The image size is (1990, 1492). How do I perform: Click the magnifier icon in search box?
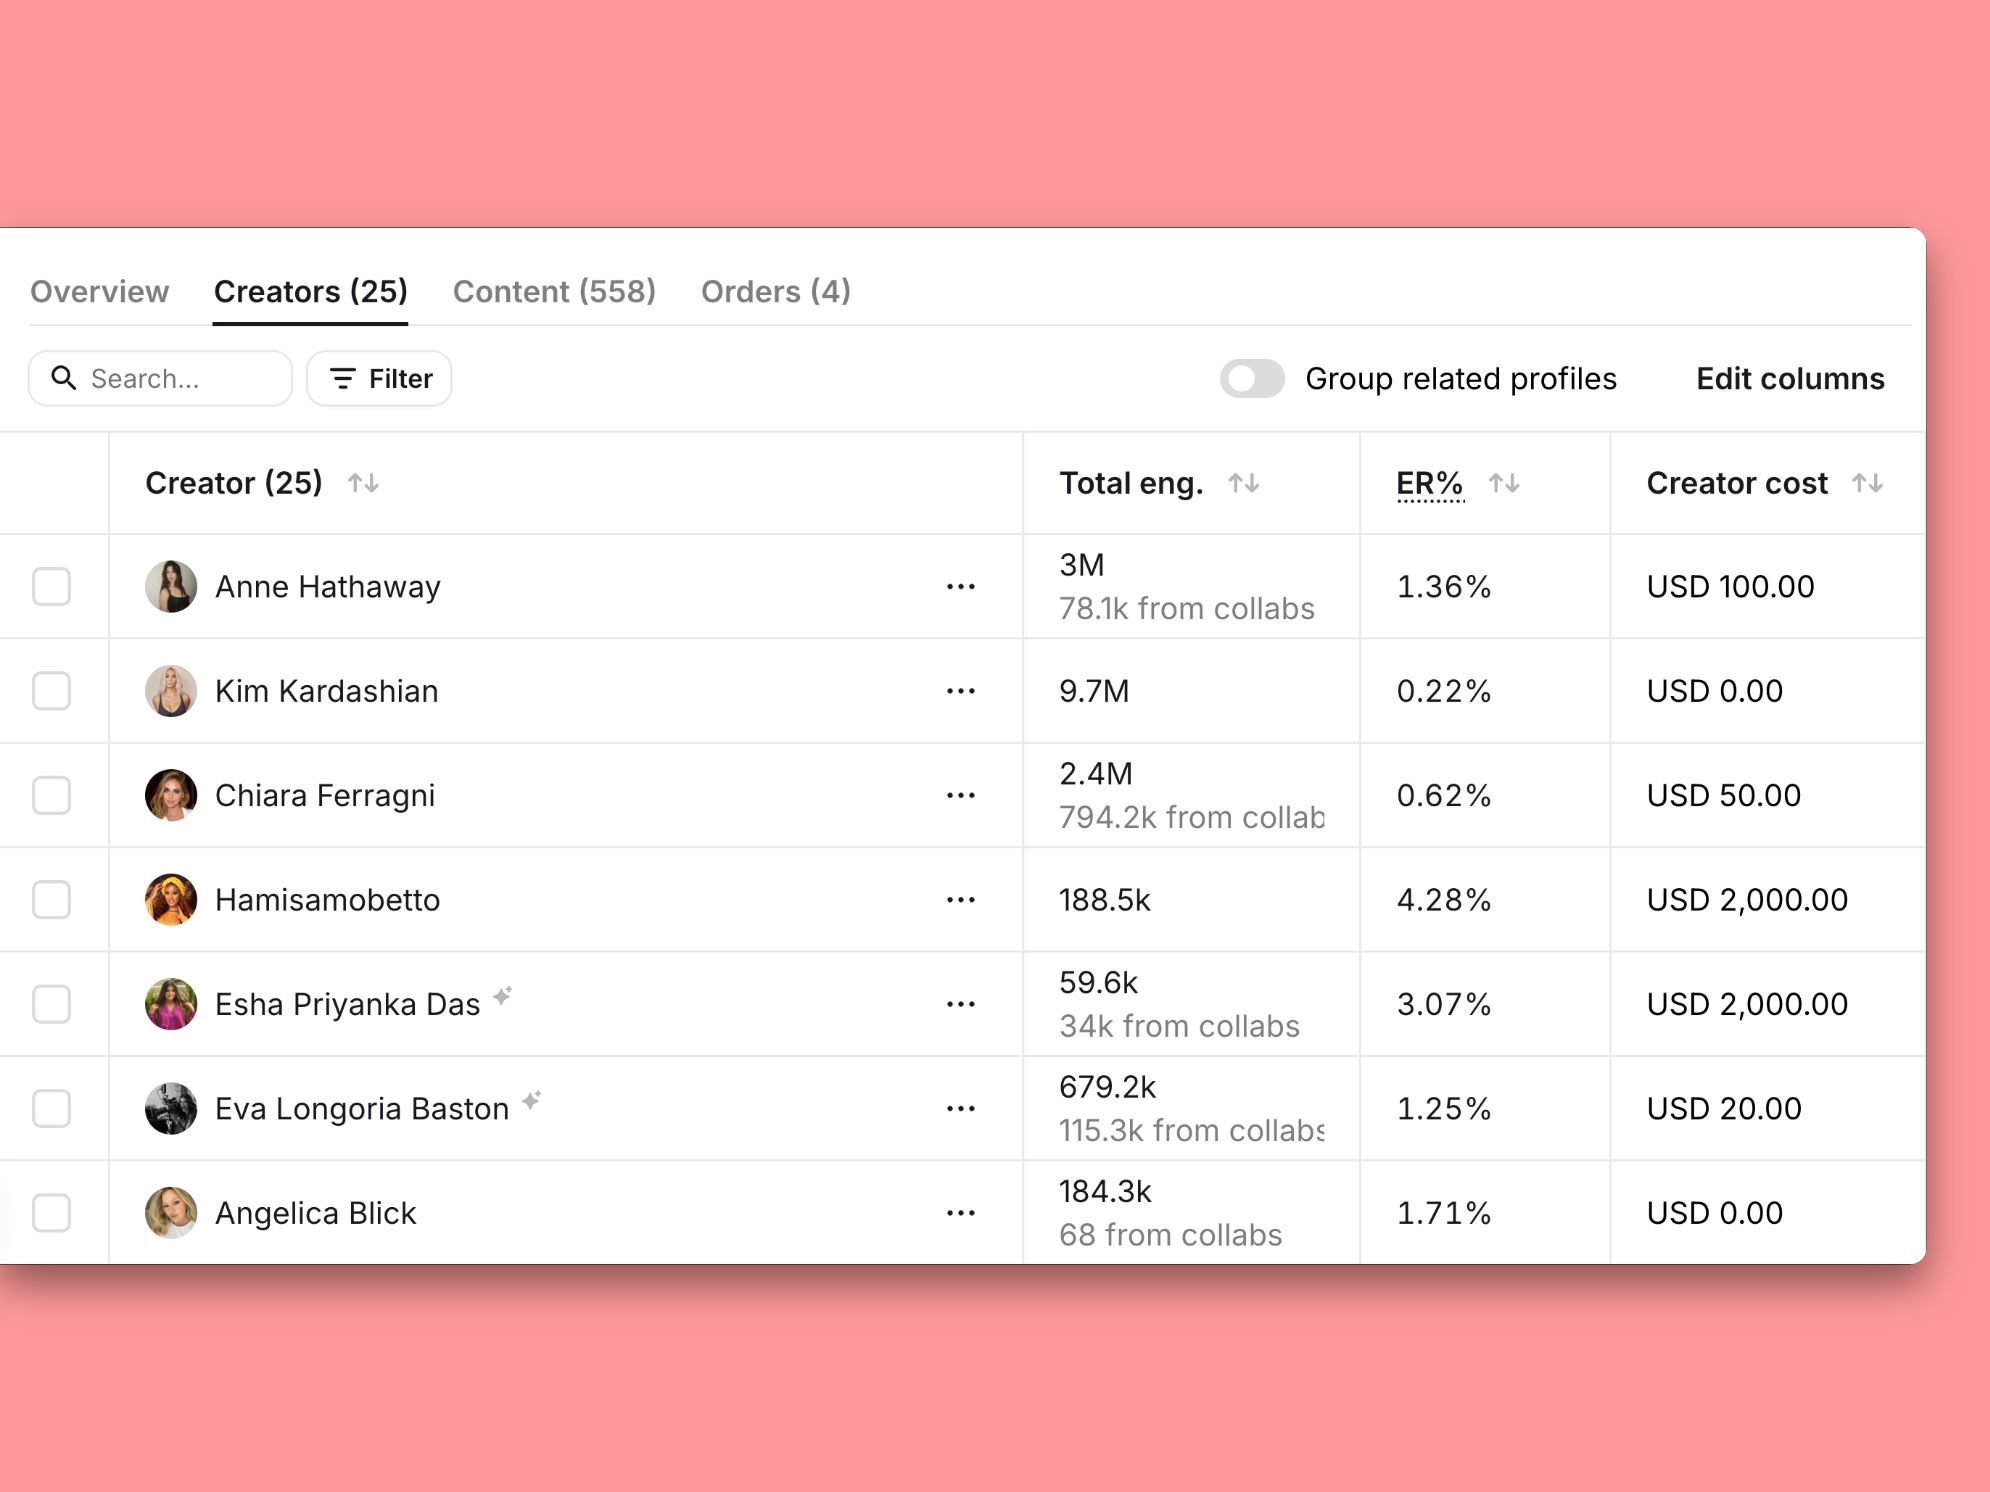click(64, 378)
